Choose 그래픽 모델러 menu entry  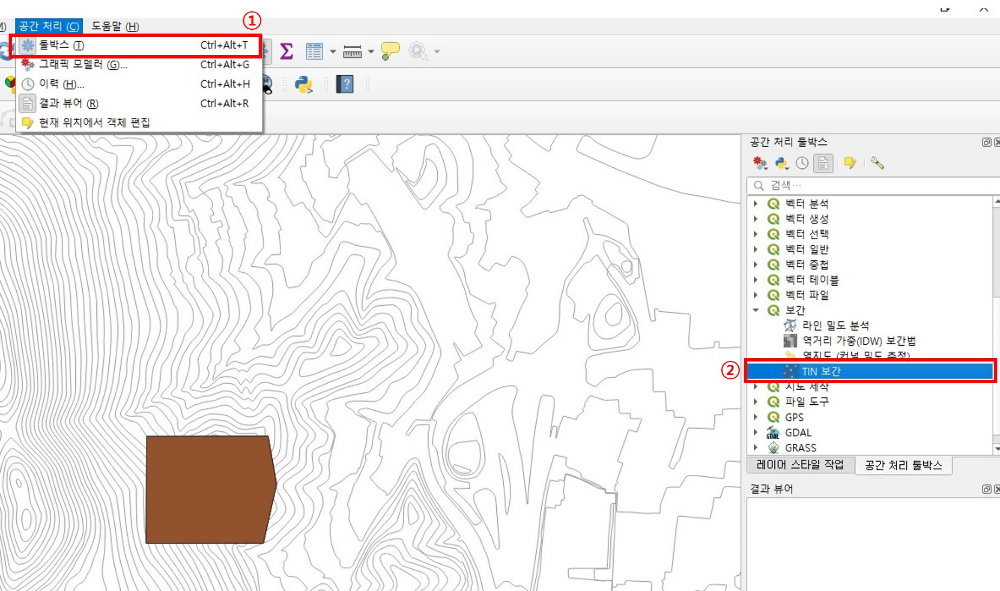coord(136,64)
